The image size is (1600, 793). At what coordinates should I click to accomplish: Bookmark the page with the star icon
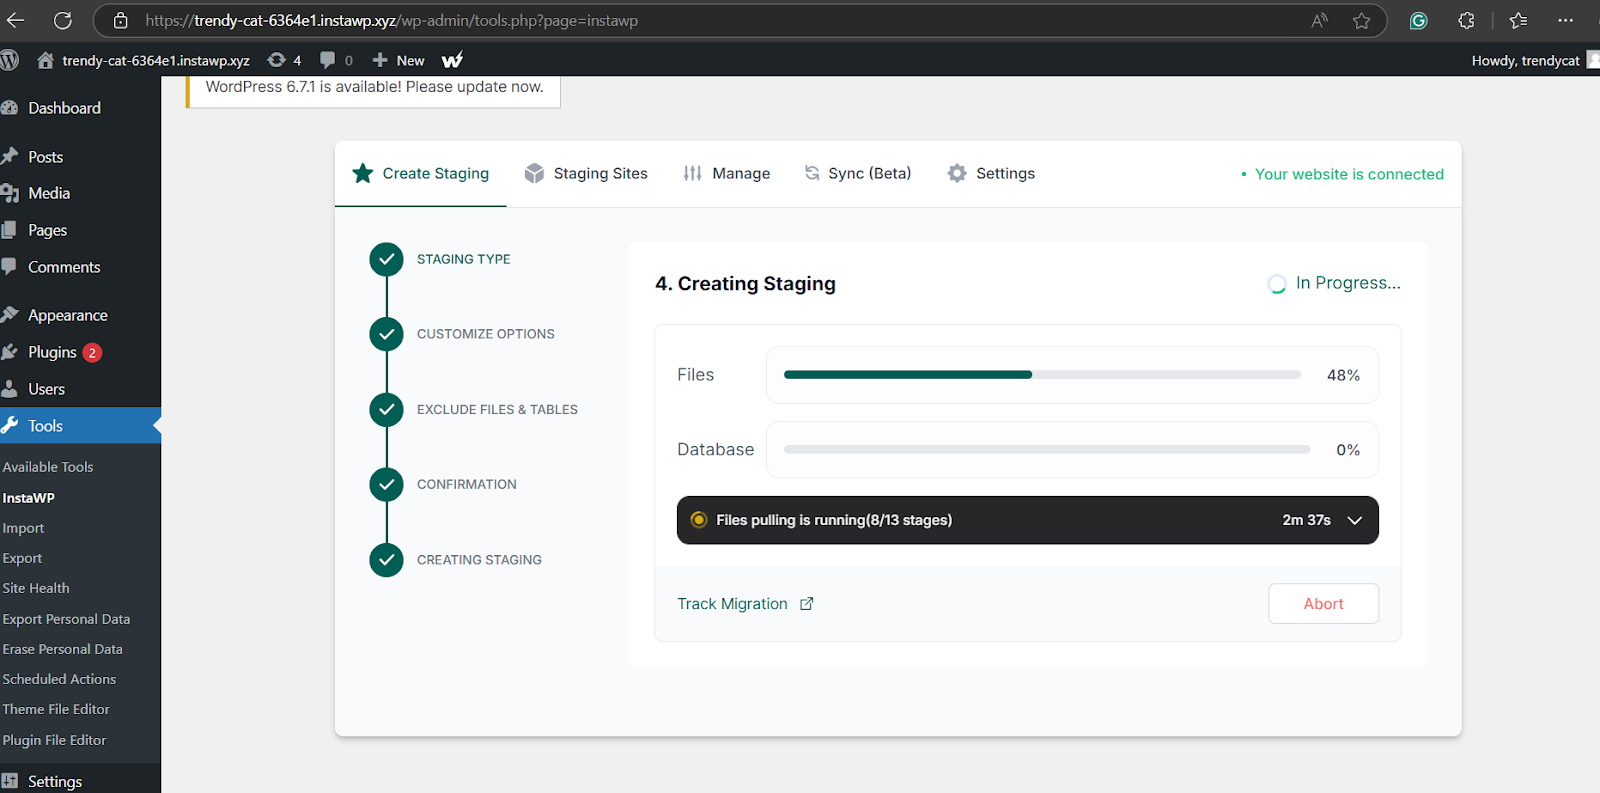[1362, 20]
